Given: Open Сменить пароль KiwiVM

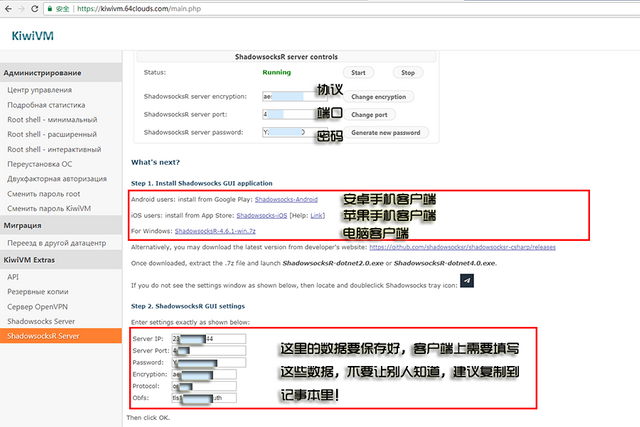Looking at the screenshot, I should tap(49, 209).
